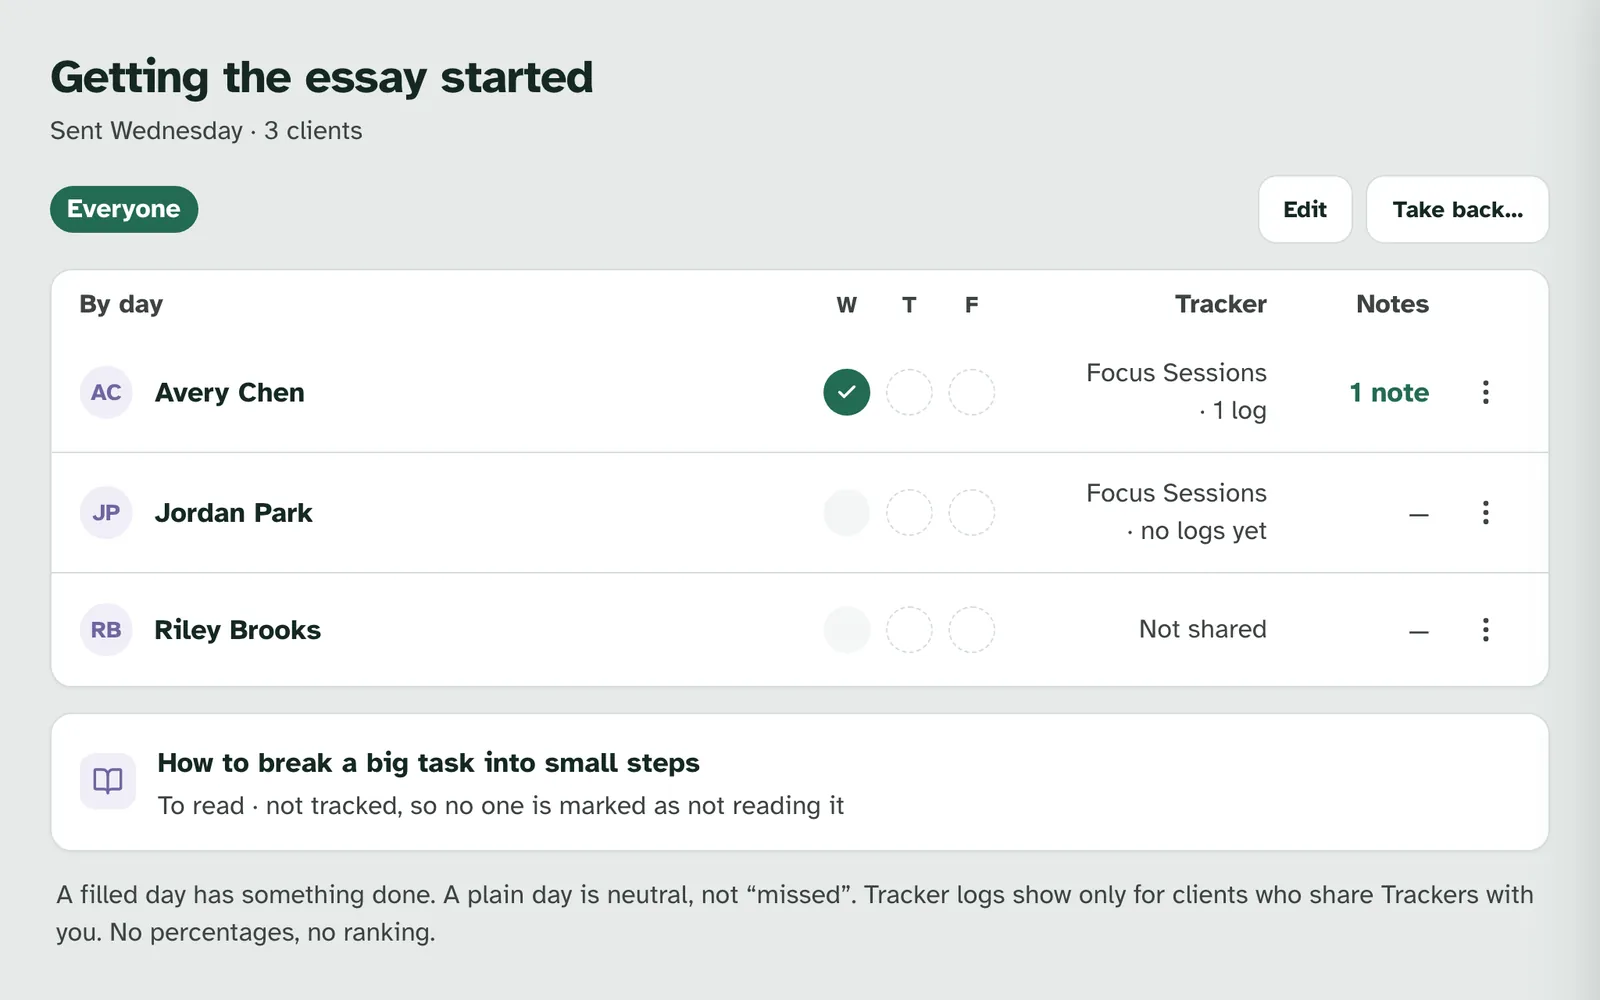The height and width of the screenshot is (1000, 1600).
Task: Click the Tracker column header
Action: tap(1221, 304)
